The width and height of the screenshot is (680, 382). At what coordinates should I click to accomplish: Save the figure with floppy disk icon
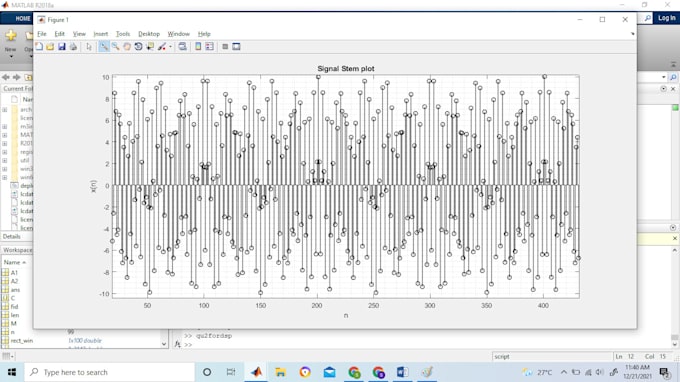pos(62,46)
